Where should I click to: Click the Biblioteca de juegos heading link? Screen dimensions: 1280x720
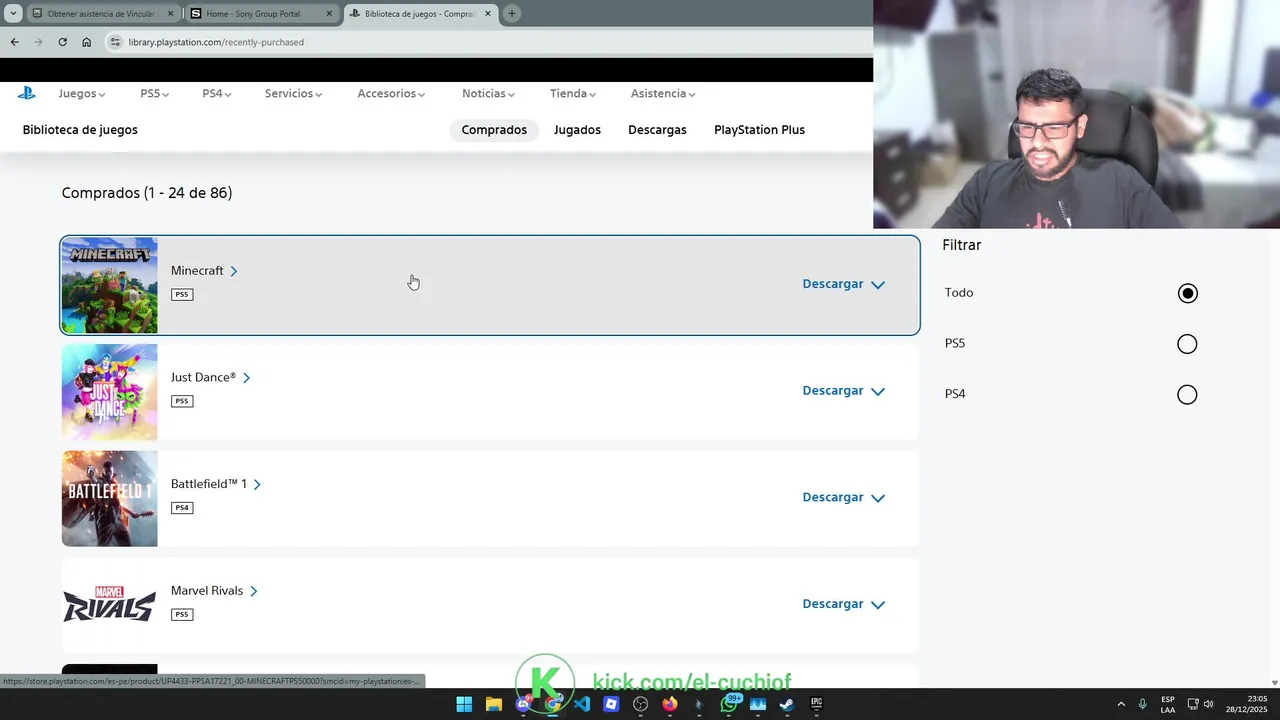(80, 130)
